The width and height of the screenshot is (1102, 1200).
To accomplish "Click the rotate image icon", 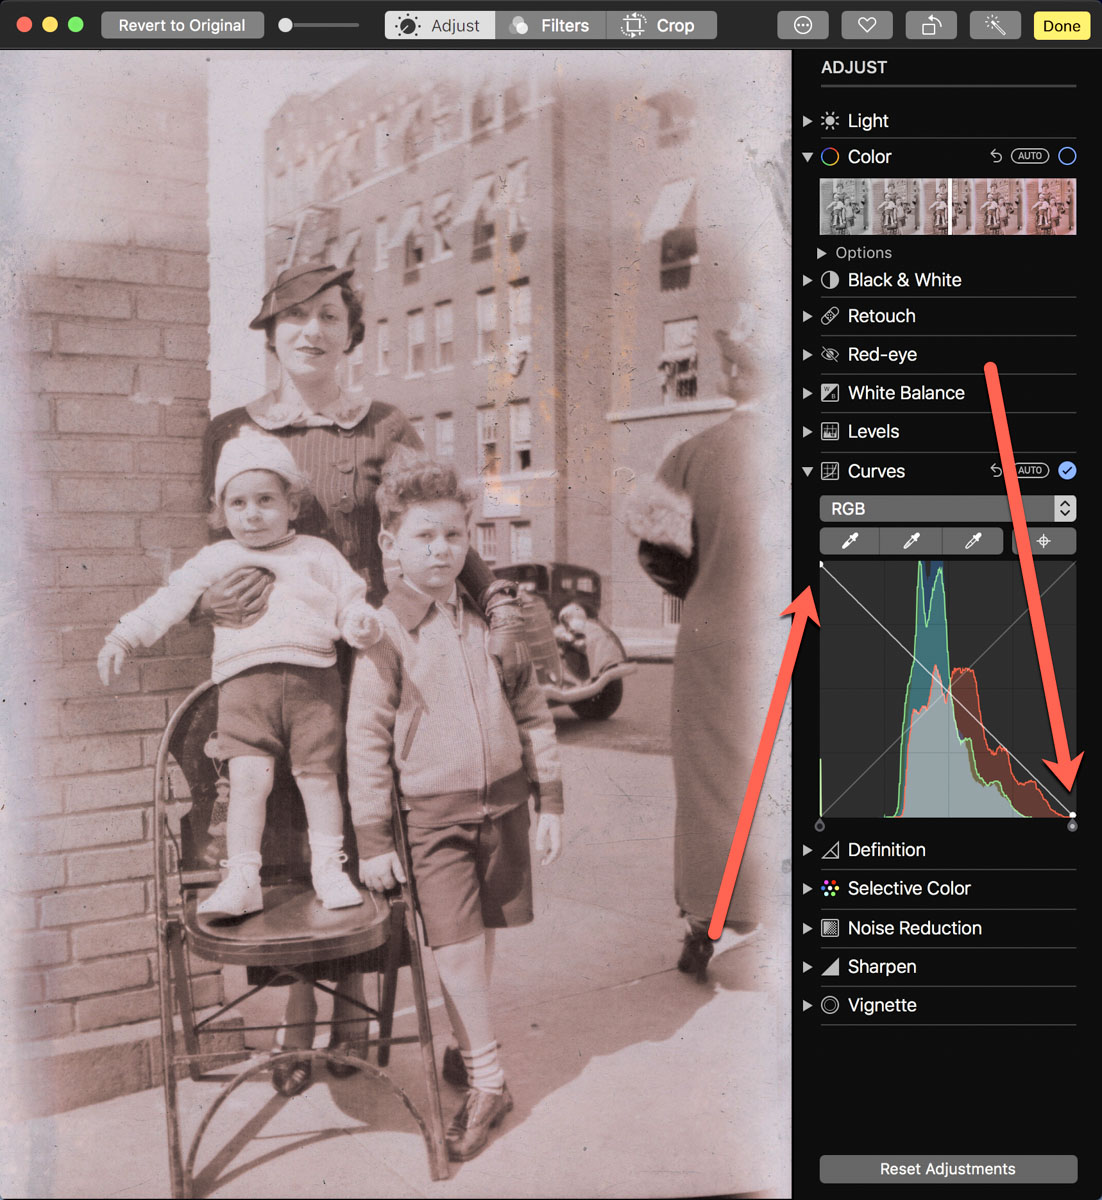I will (931, 25).
